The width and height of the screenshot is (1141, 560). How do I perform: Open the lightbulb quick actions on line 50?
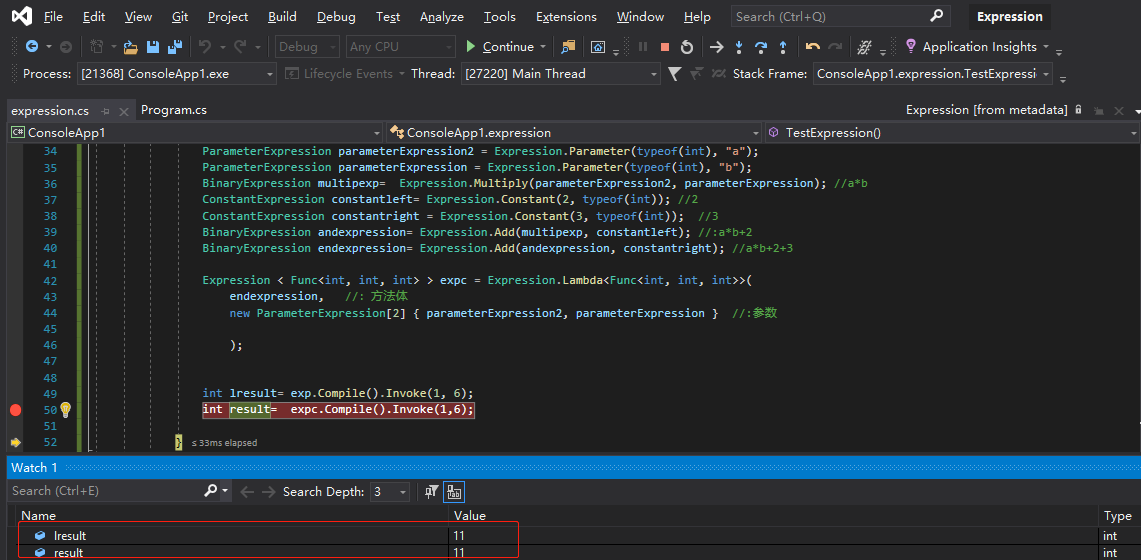66,409
